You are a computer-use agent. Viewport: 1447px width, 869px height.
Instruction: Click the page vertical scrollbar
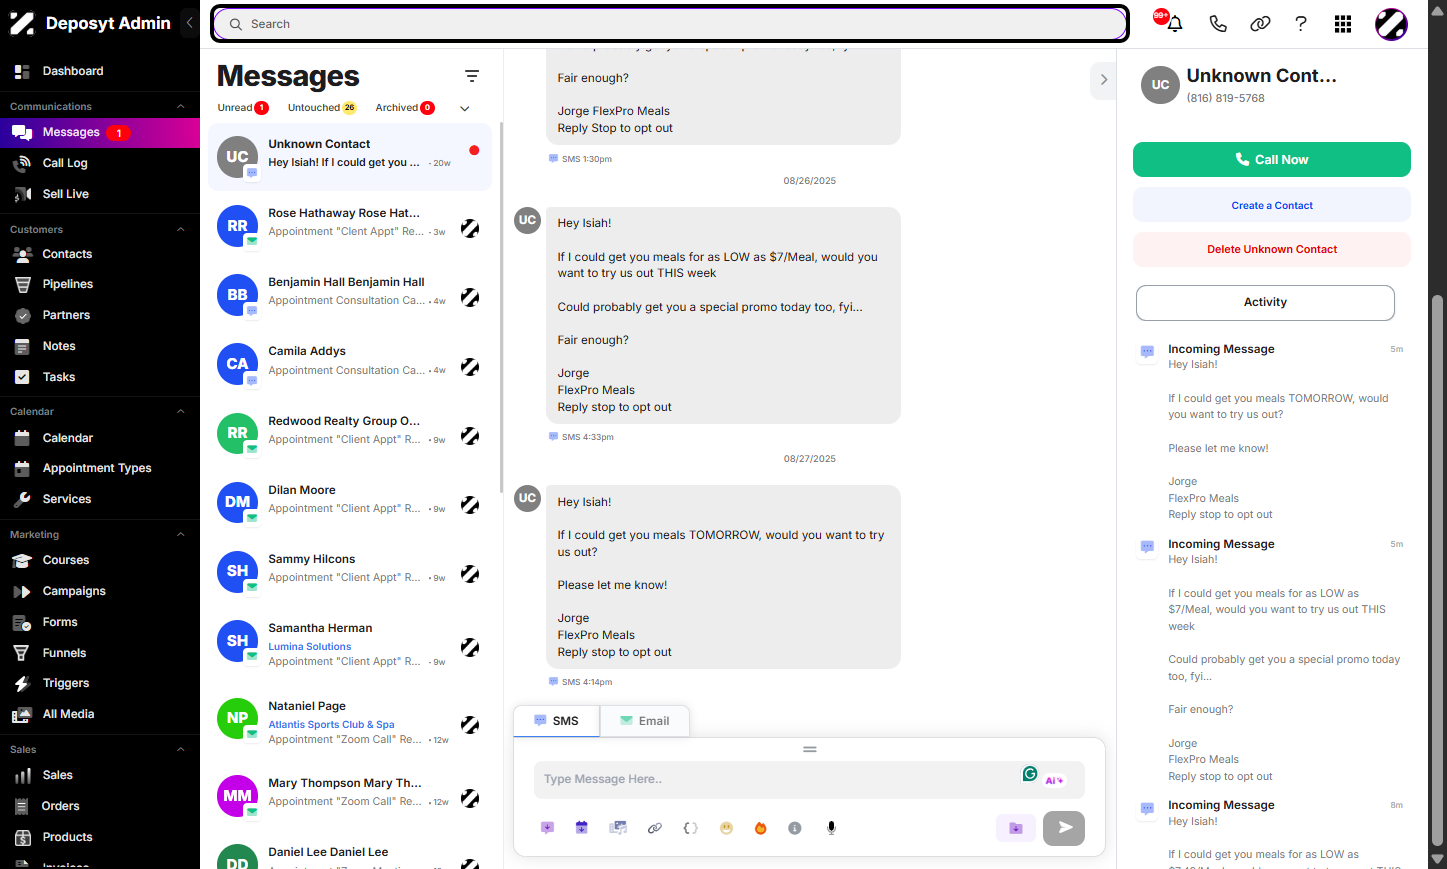1438,570
